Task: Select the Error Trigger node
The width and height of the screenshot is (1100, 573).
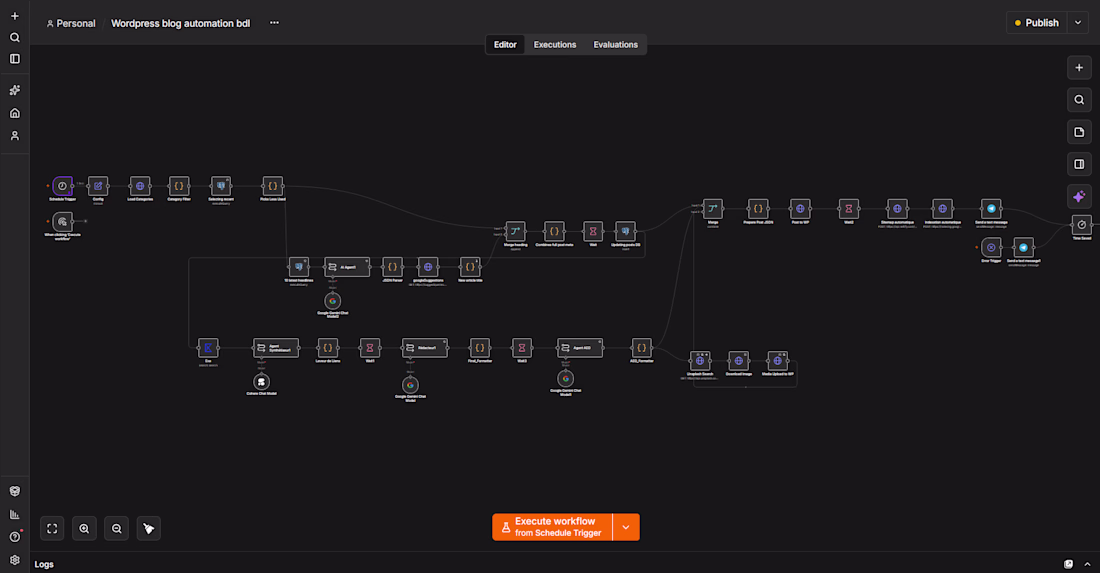Action: click(x=991, y=248)
